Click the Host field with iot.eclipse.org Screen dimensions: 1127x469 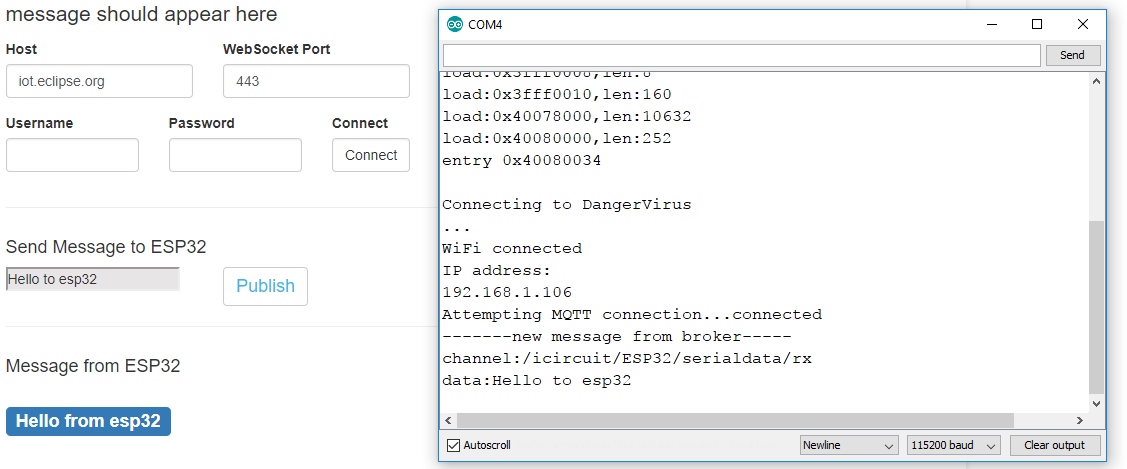click(x=99, y=81)
